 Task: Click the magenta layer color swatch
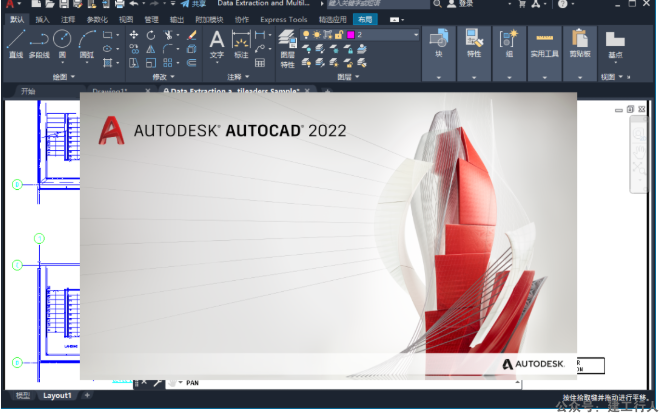tap(351, 34)
